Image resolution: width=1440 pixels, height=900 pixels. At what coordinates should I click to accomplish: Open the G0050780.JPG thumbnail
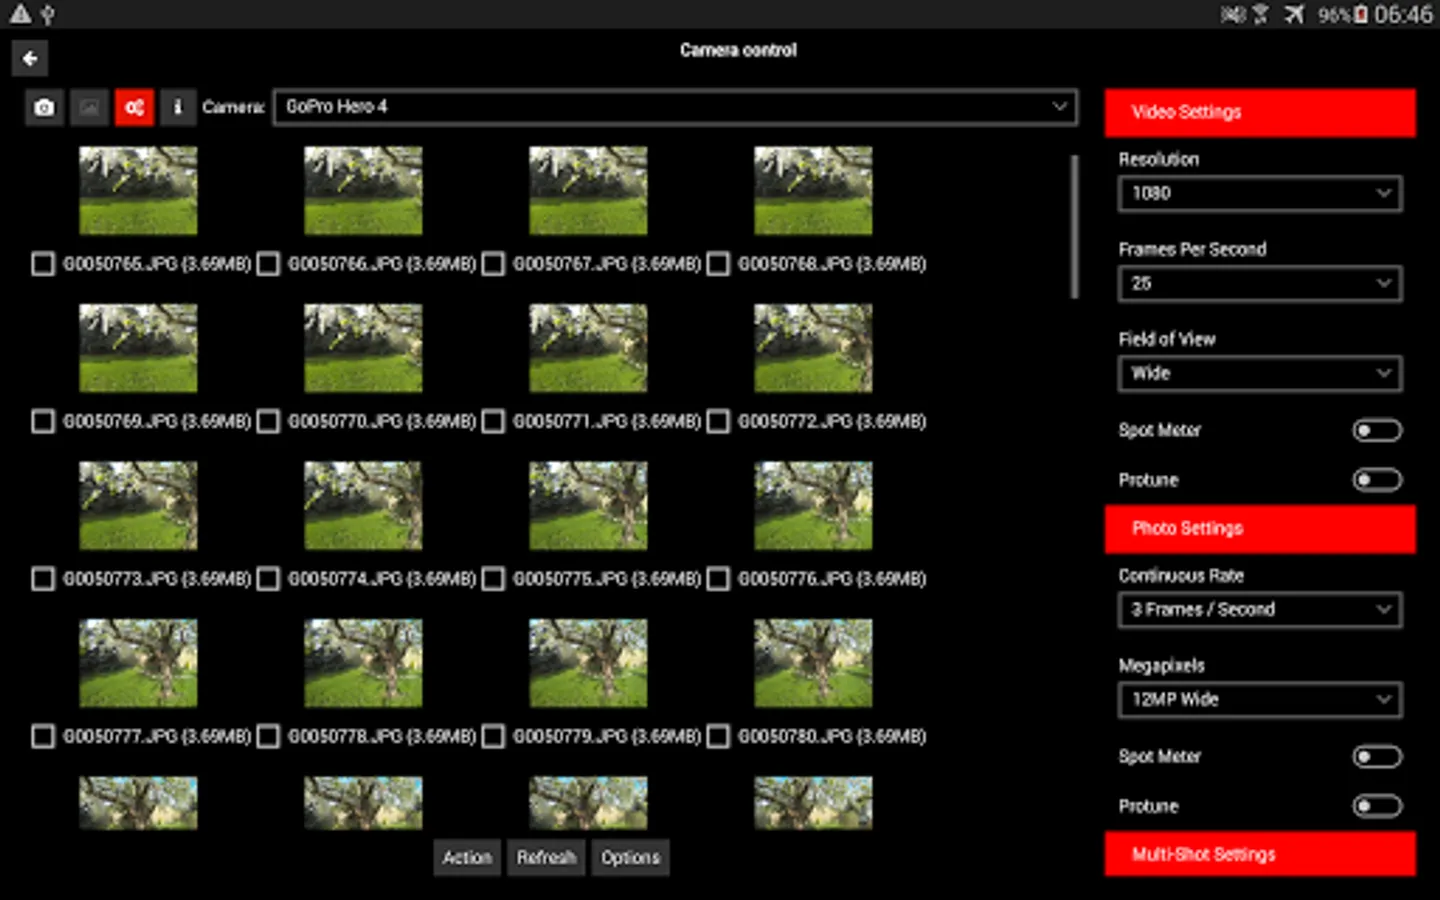tap(813, 663)
